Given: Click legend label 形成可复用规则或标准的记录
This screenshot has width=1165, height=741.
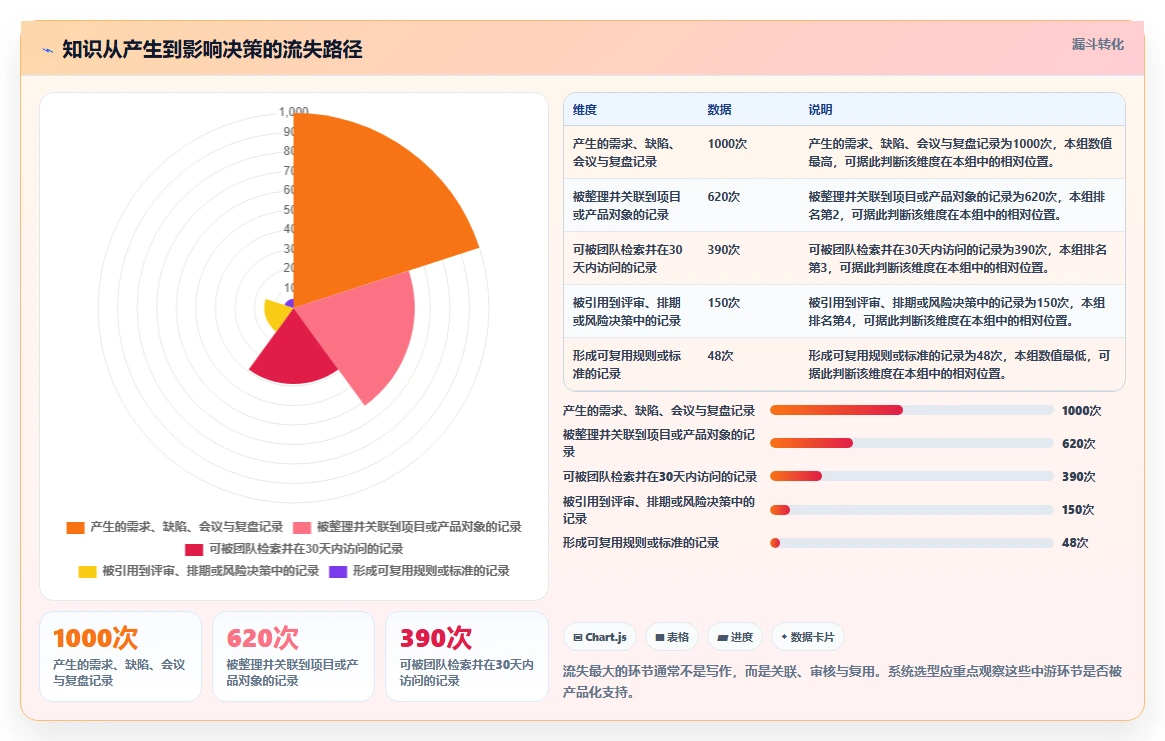Looking at the screenshot, I should [431, 571].
